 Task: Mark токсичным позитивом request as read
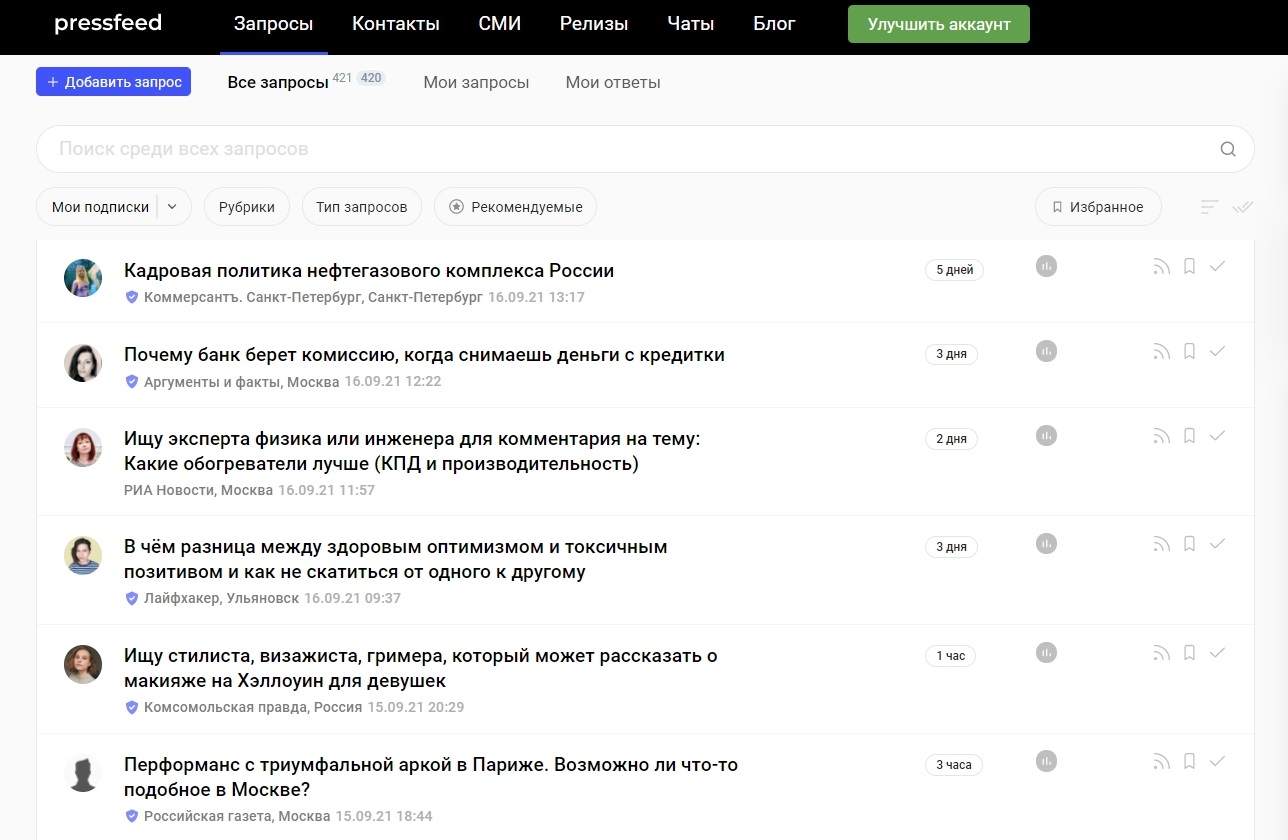(x=1217, y=544)
